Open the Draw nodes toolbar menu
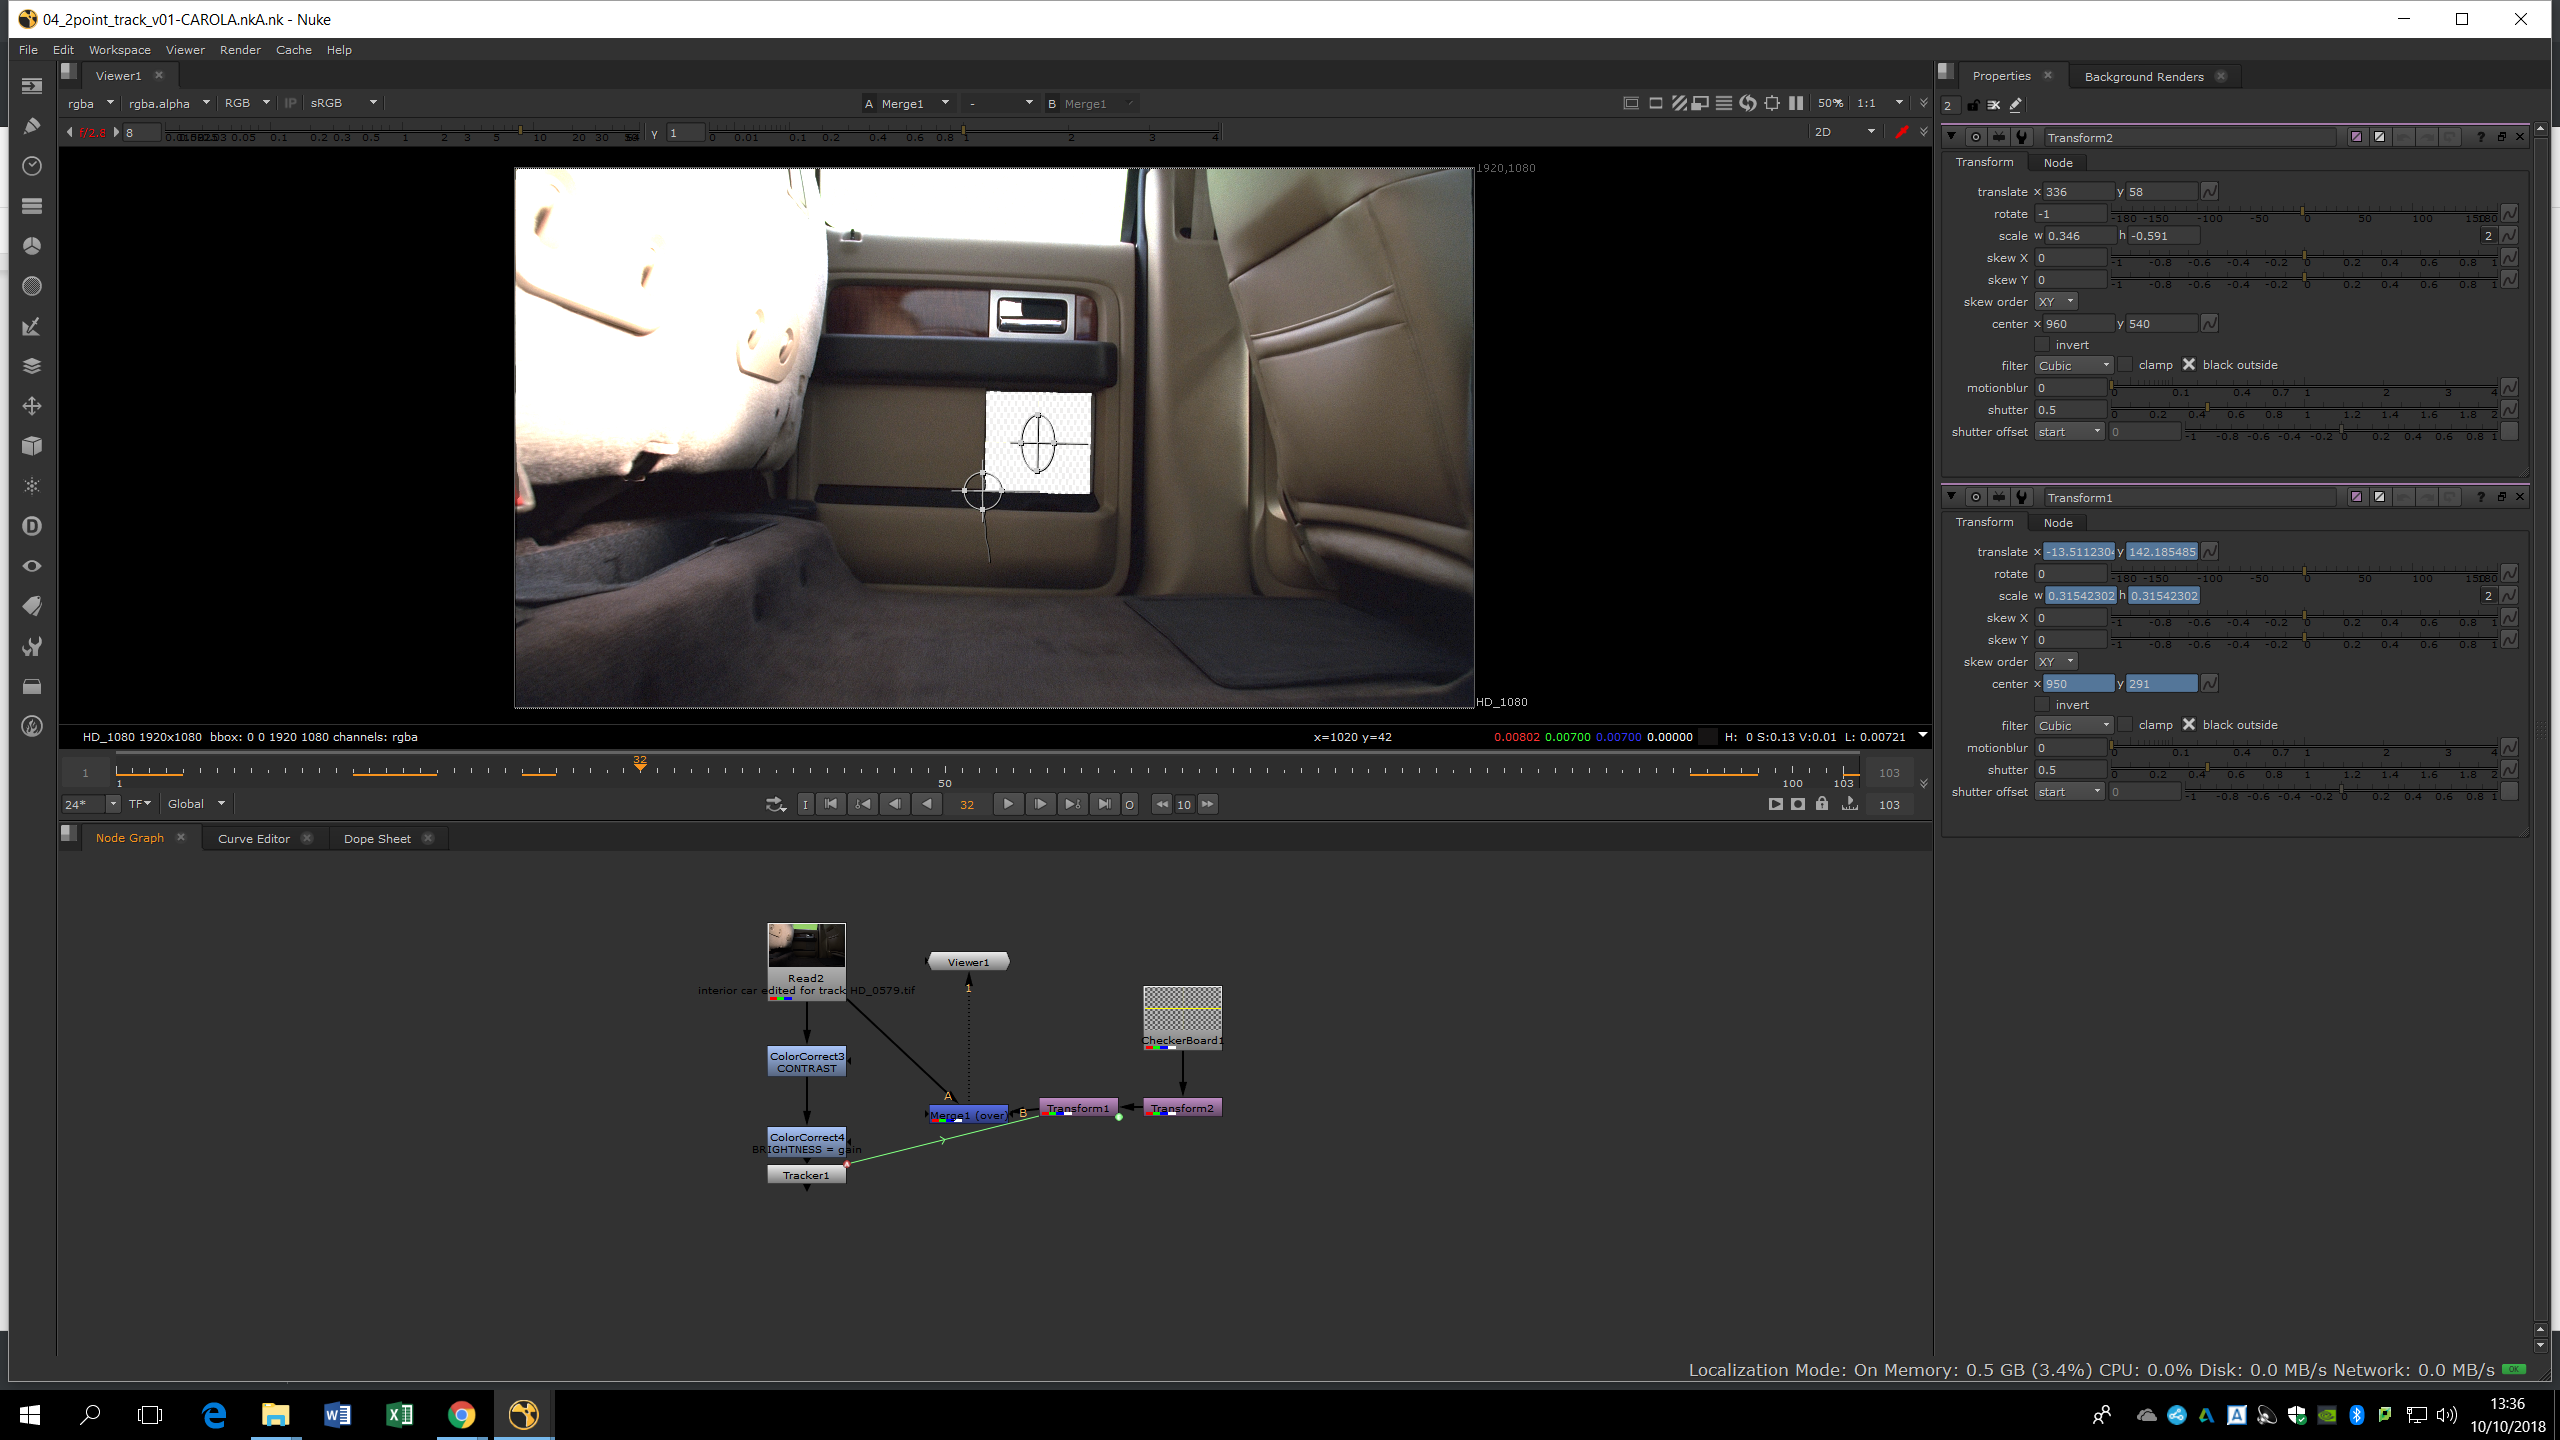Image resolution: width=2560 pixels, height=1440 pixels. [x=32, y=126]
